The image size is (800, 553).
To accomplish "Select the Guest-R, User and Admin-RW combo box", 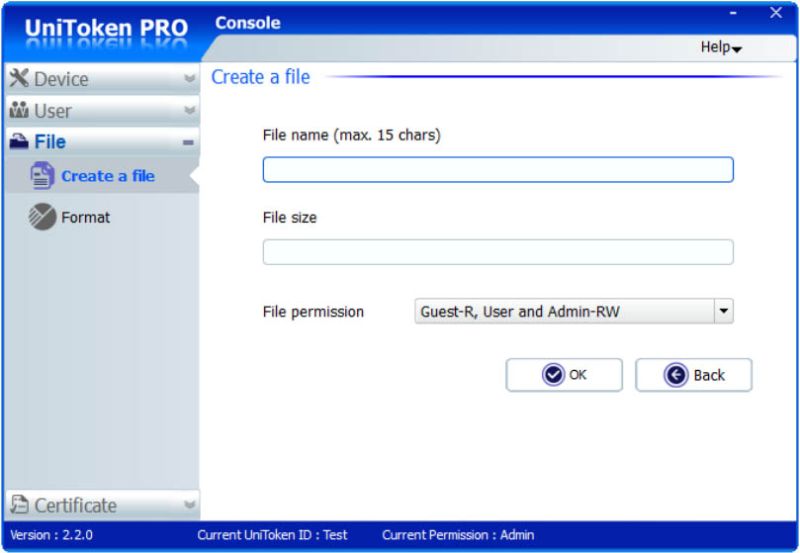I will point(574,311).
